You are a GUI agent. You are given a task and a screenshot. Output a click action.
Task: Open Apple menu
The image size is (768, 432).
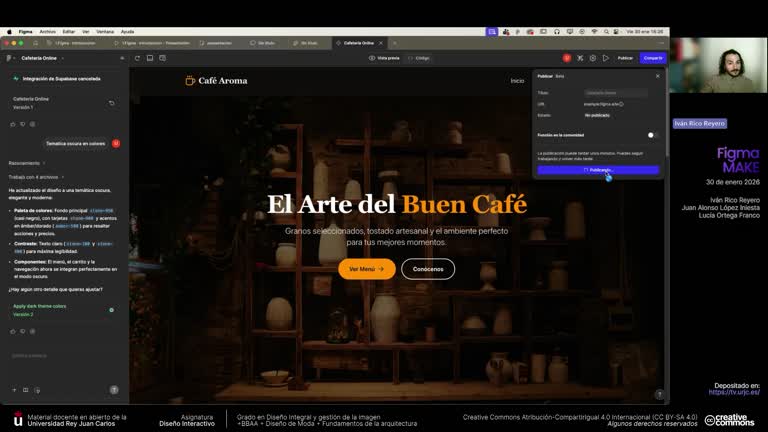tap(9, 31)
